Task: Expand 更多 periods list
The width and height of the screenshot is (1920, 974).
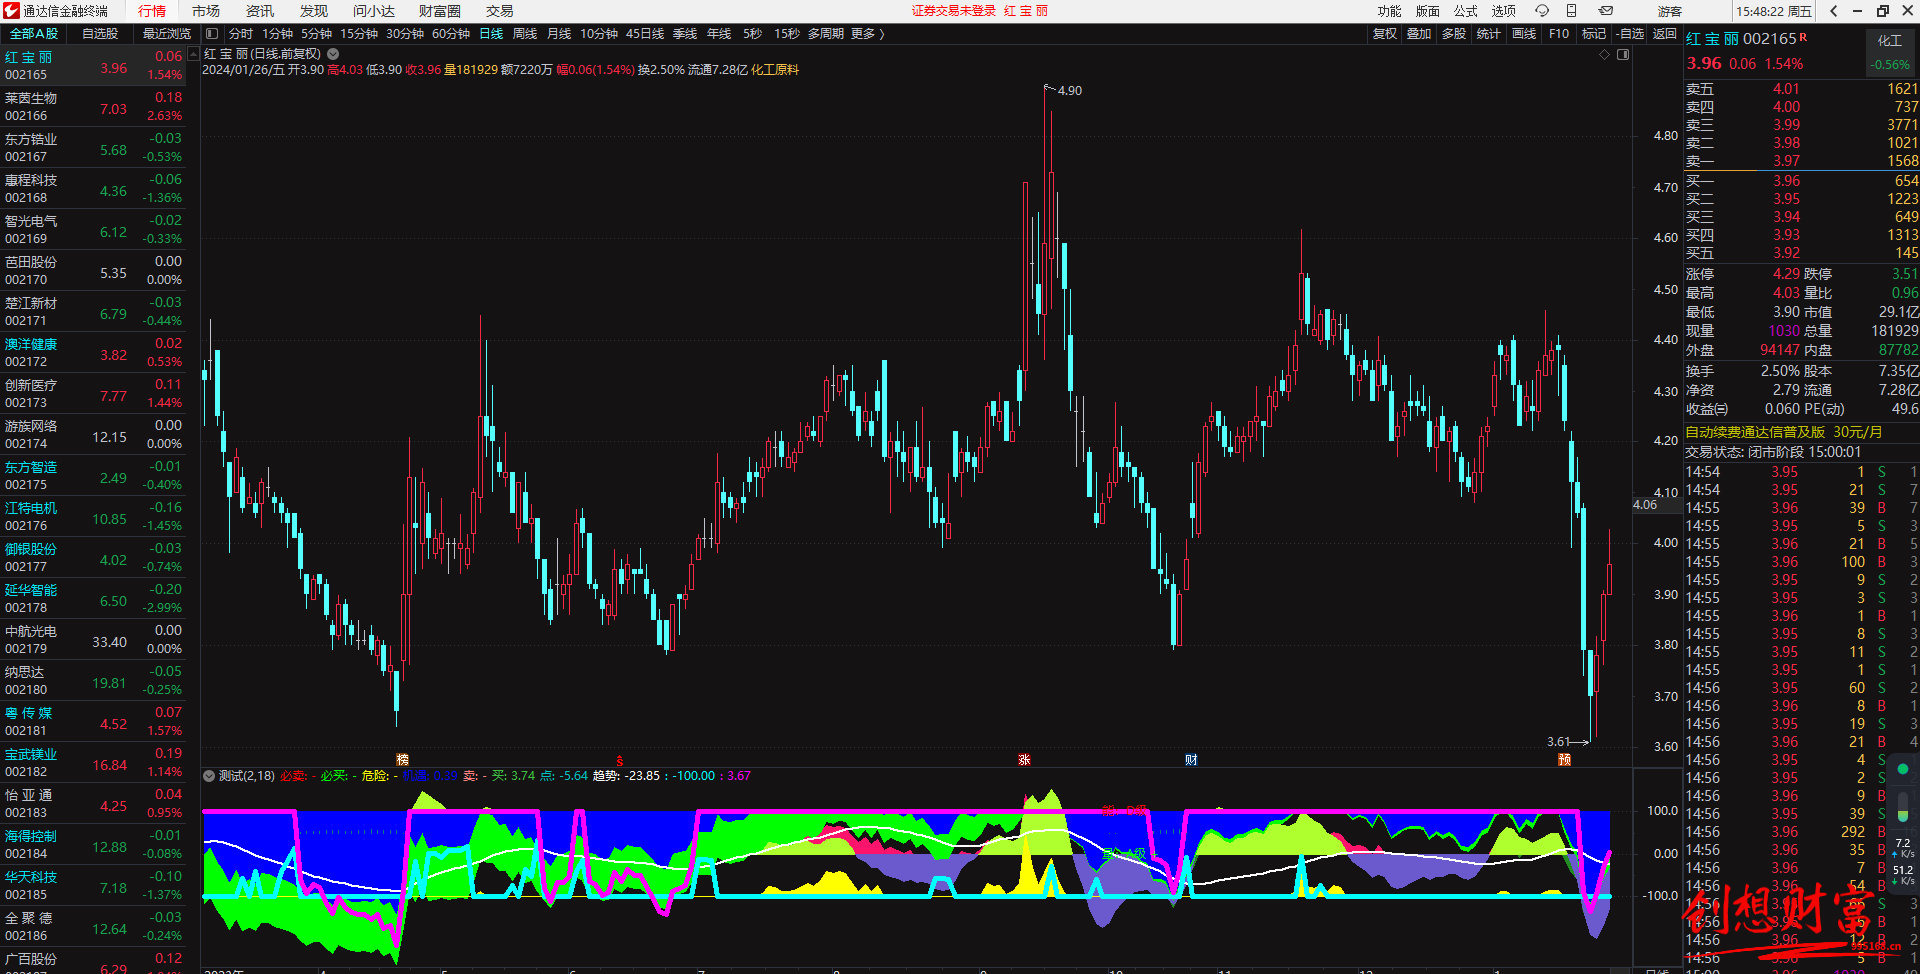Action: (867, 34)
